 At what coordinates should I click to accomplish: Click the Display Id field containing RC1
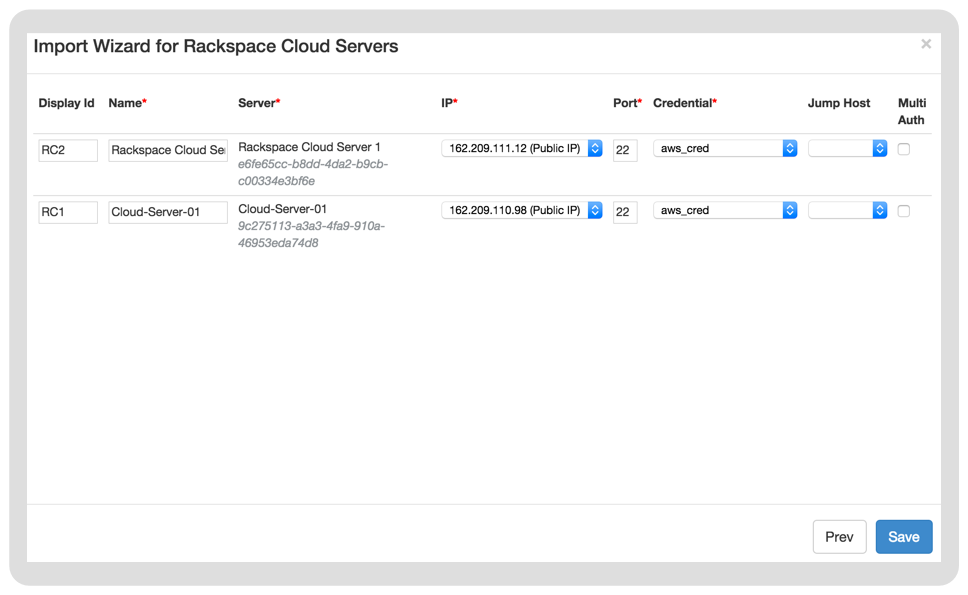(68, 212)
